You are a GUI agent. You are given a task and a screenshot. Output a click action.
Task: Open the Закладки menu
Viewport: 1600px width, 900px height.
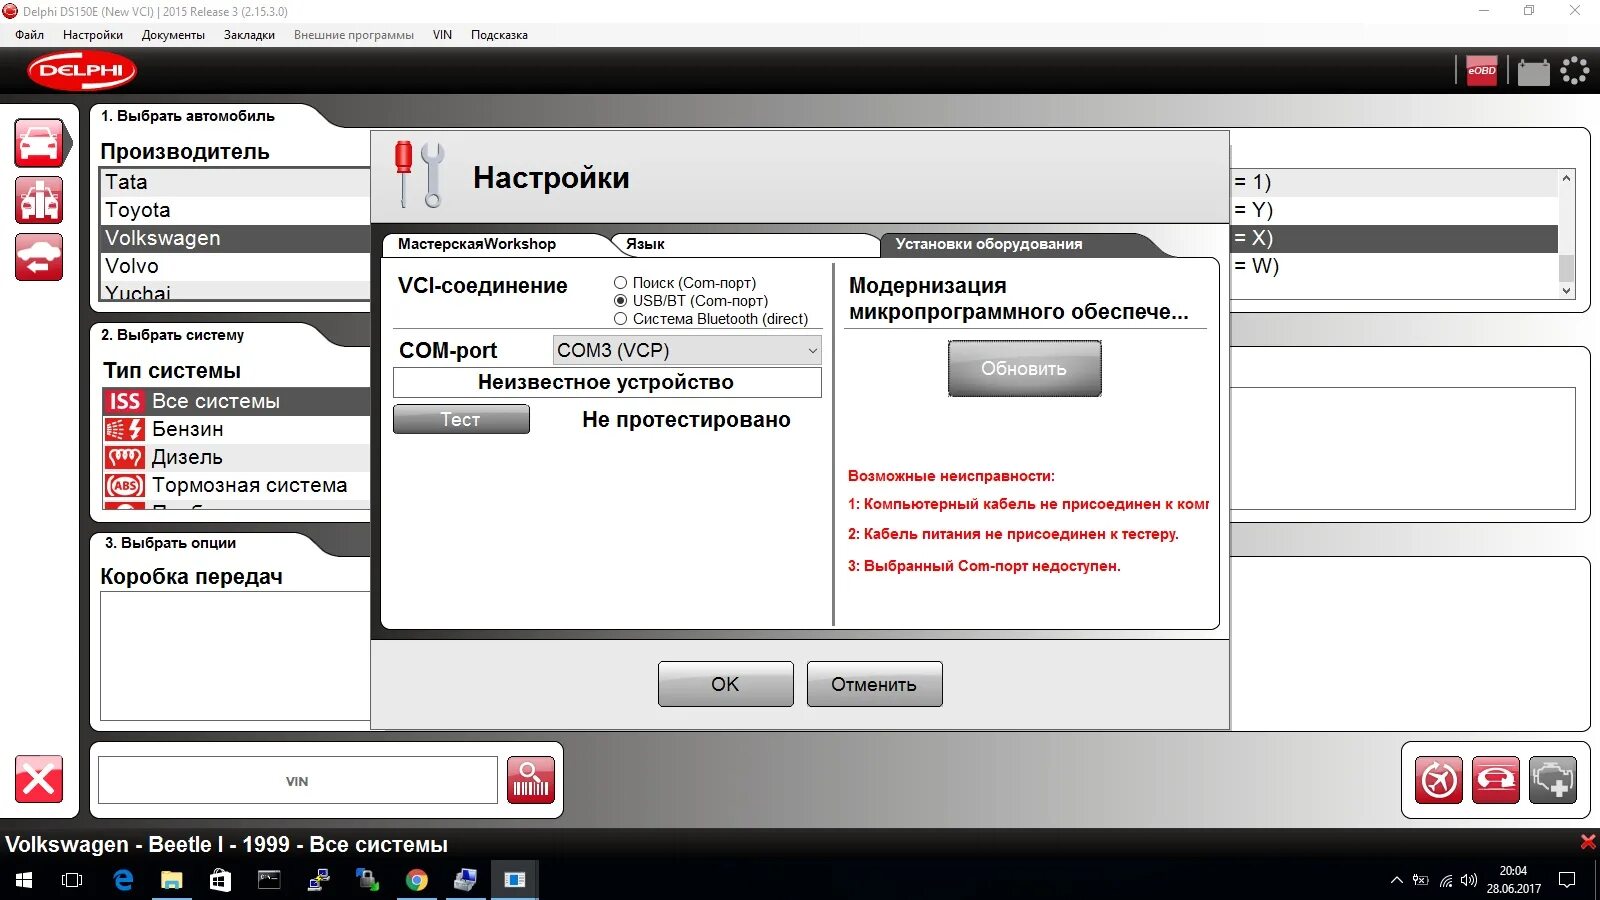pyautogui.click(x=249, y=35)
